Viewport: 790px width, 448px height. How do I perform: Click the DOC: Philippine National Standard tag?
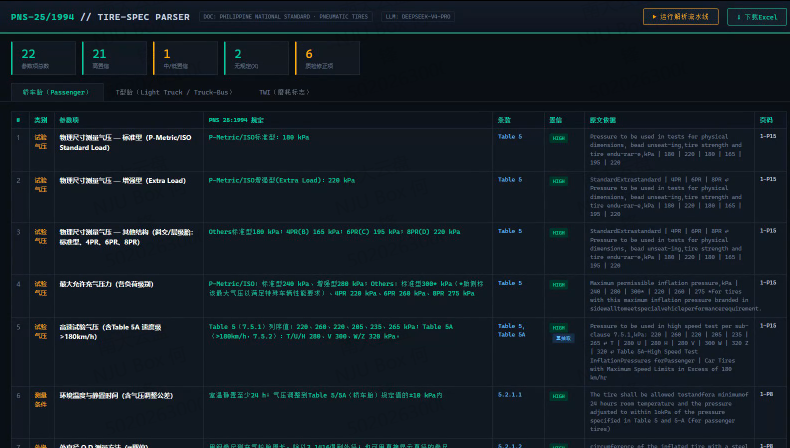[286, 17]
